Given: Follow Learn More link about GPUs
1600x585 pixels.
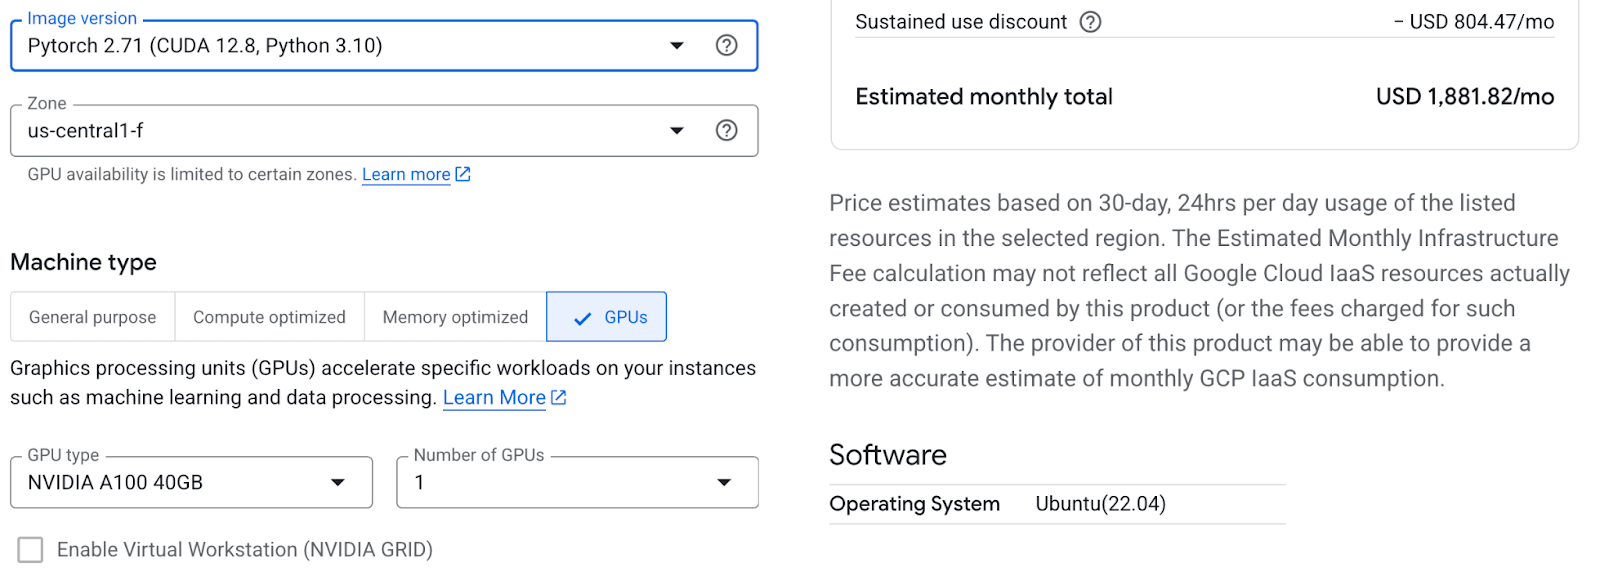Looking at the screenshot, I should (494, 397).
